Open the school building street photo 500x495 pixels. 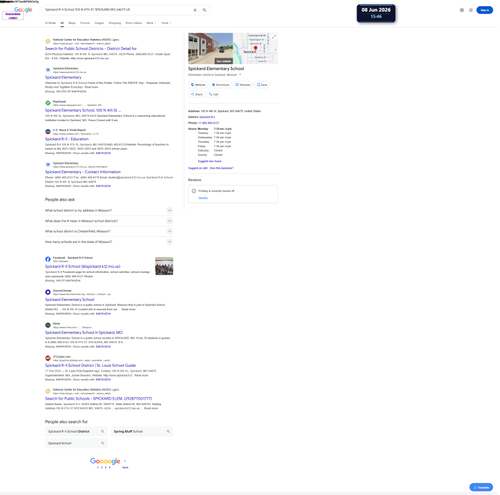click(210, 48)
